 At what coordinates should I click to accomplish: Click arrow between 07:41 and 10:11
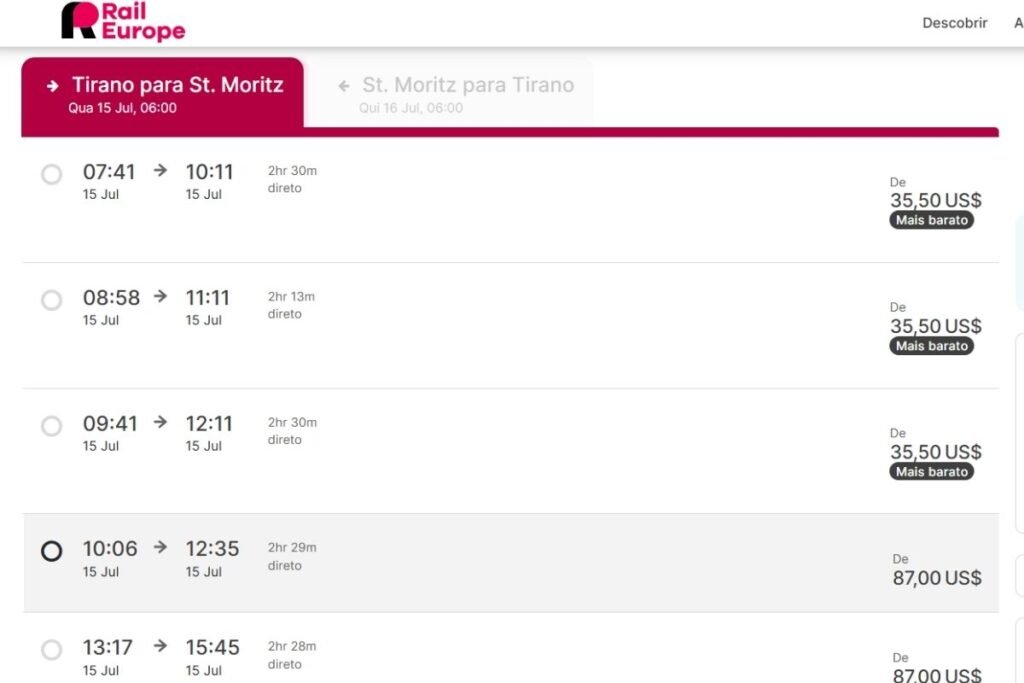[160, 170]
